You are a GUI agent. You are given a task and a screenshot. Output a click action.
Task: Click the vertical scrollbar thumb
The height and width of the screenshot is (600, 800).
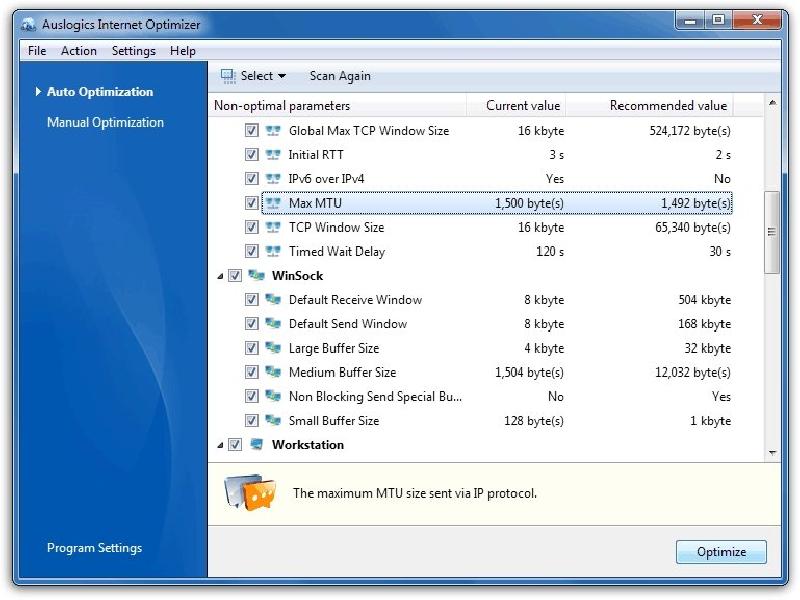772,232
